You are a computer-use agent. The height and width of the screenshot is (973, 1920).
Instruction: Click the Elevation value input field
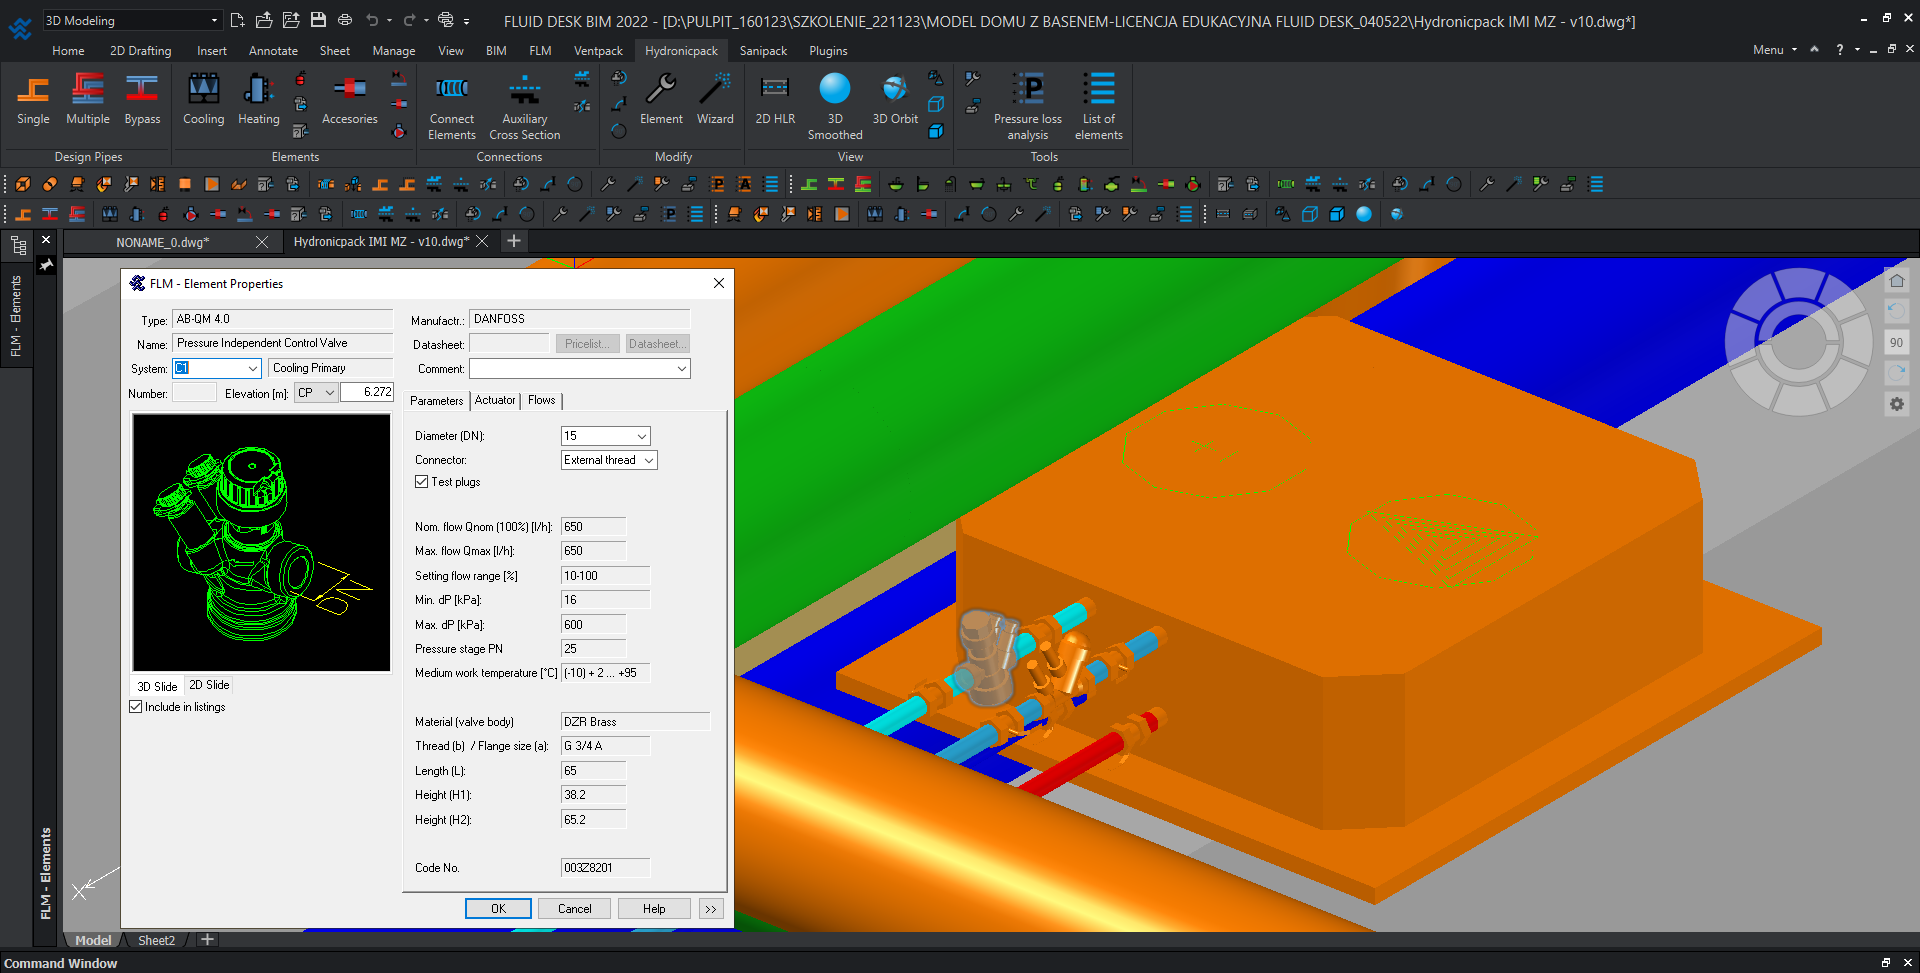tap(367, 393)
